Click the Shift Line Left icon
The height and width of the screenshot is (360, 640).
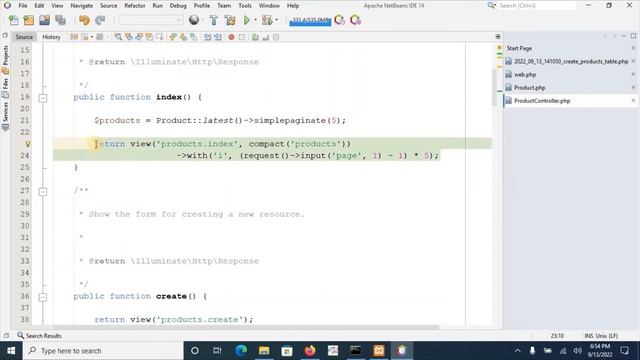(x=207, y=37)
